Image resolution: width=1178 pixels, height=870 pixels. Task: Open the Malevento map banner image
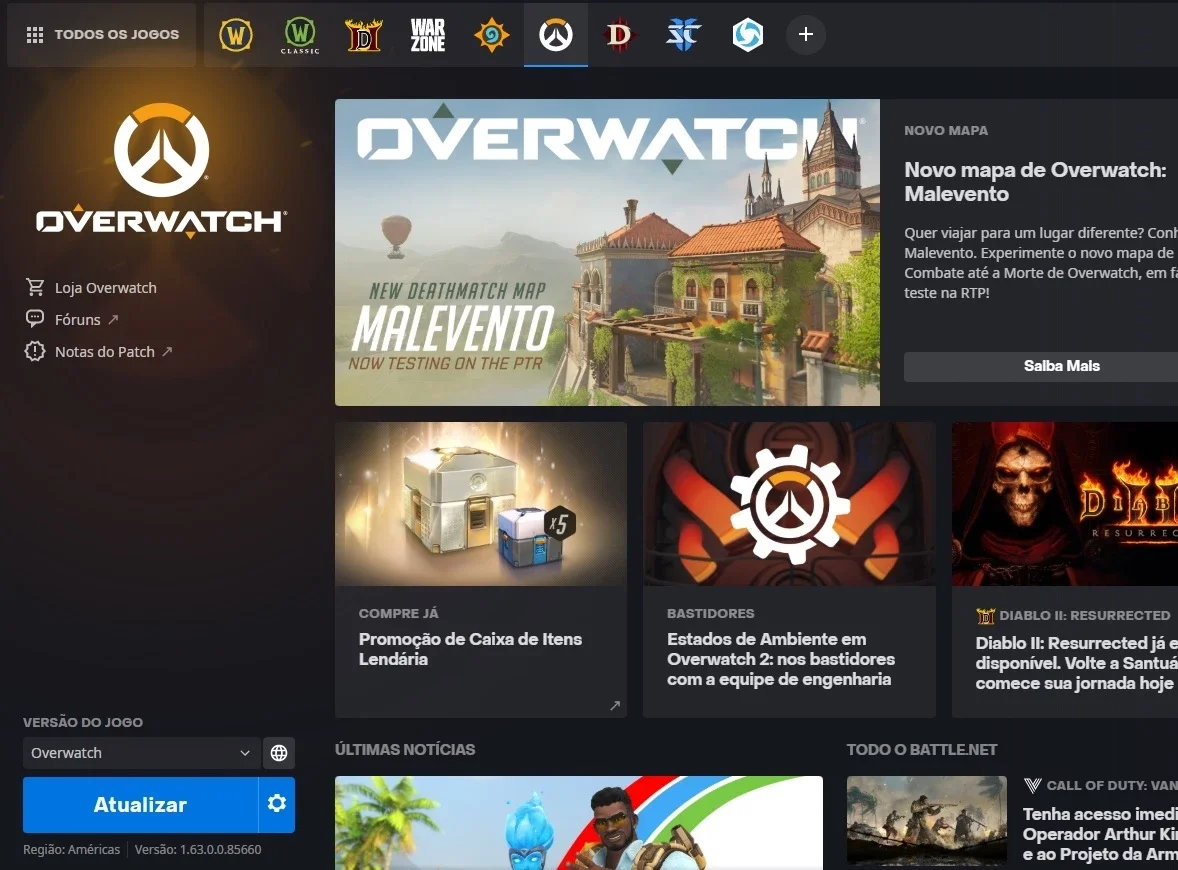click(x=607, y=252)
